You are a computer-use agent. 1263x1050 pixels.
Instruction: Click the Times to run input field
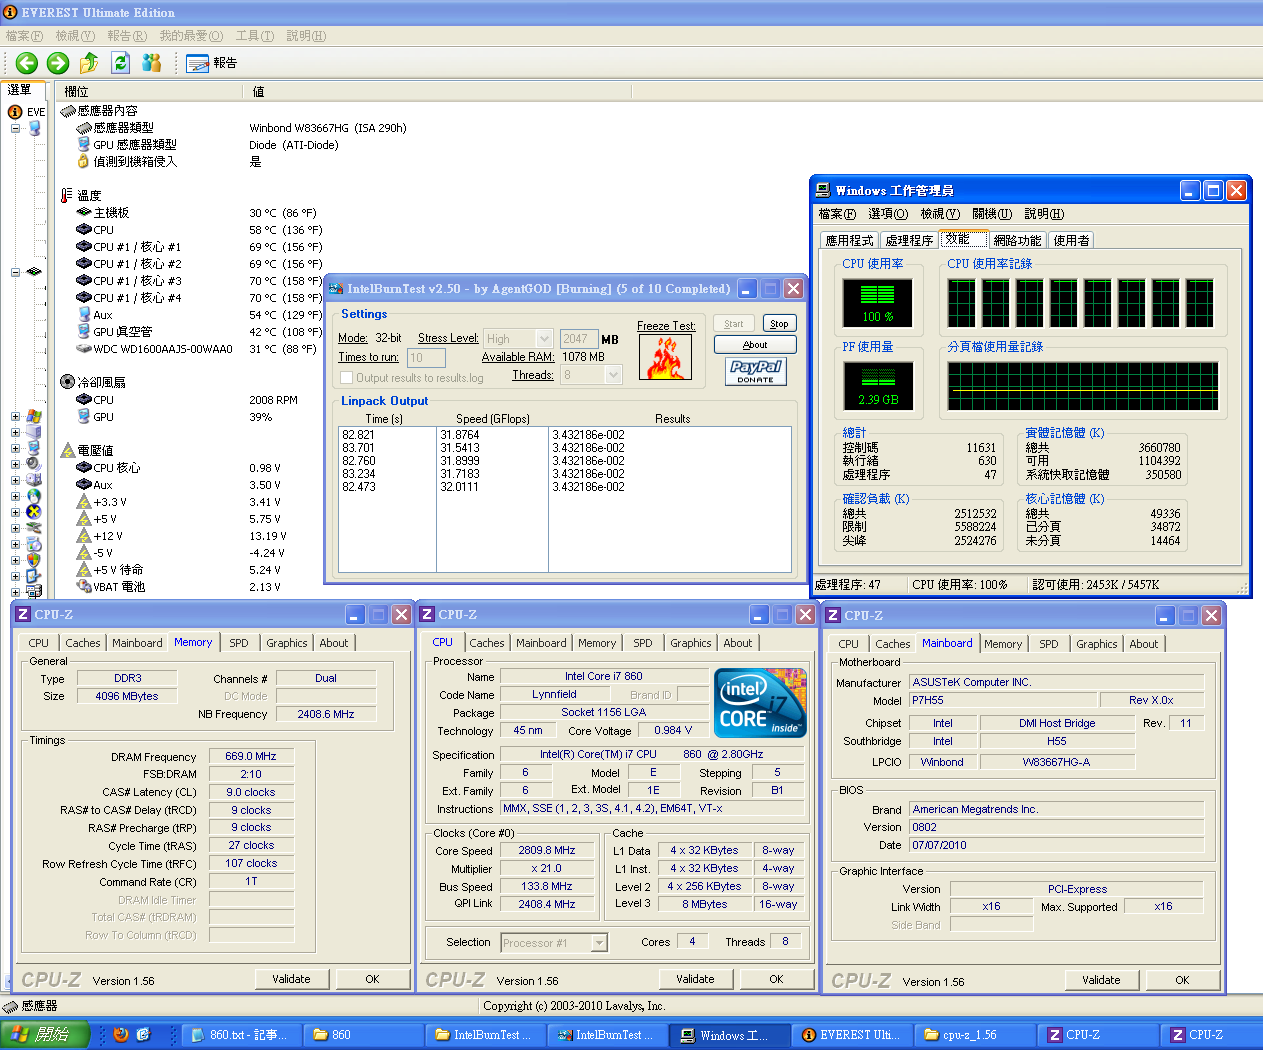(x=426, y=358)
